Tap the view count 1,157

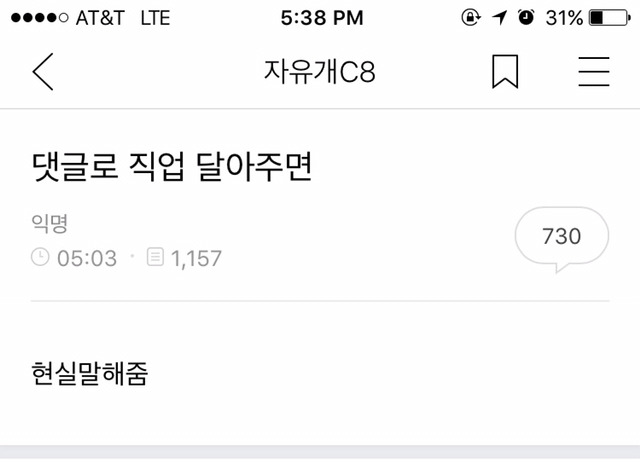click(x=196, y=258)
